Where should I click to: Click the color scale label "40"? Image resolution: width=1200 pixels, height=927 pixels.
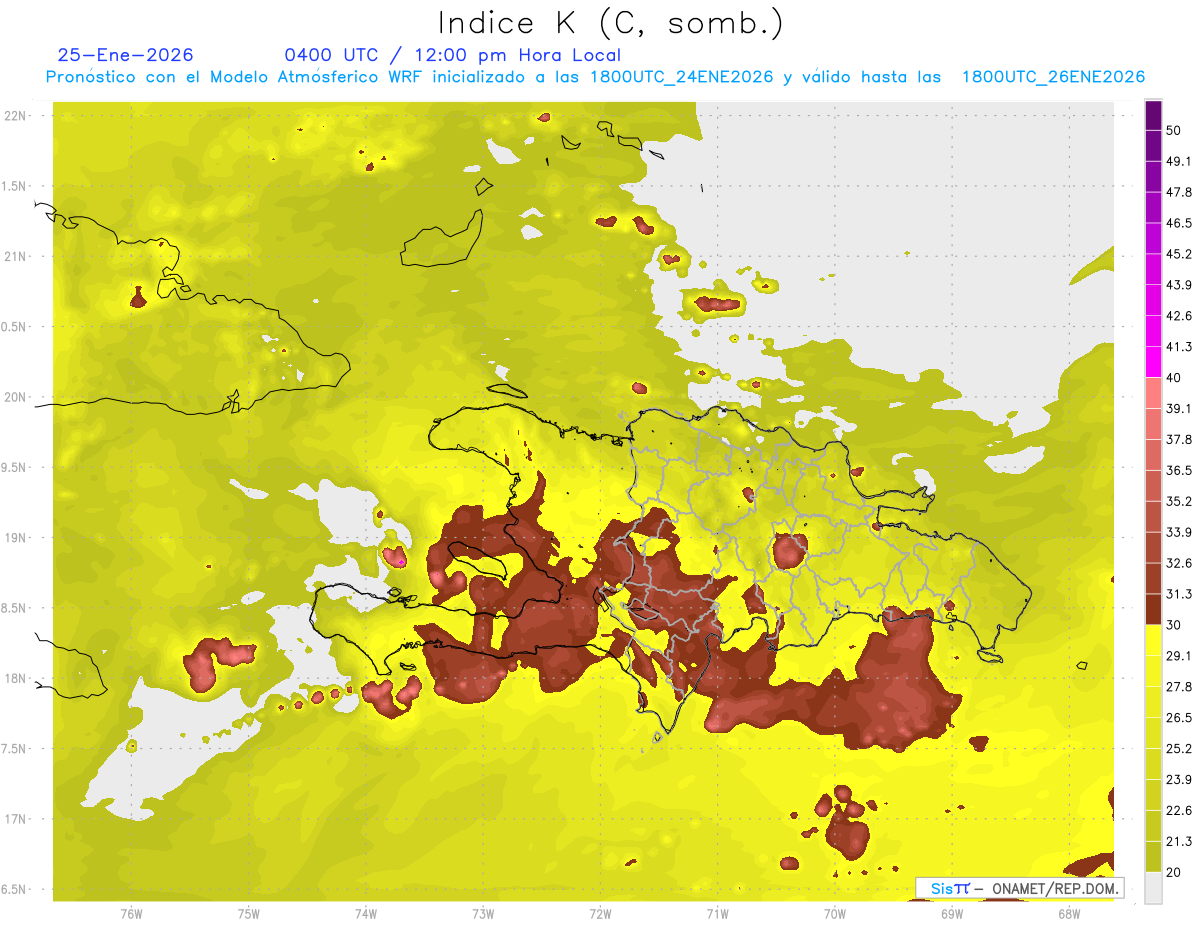[1174, 378]
